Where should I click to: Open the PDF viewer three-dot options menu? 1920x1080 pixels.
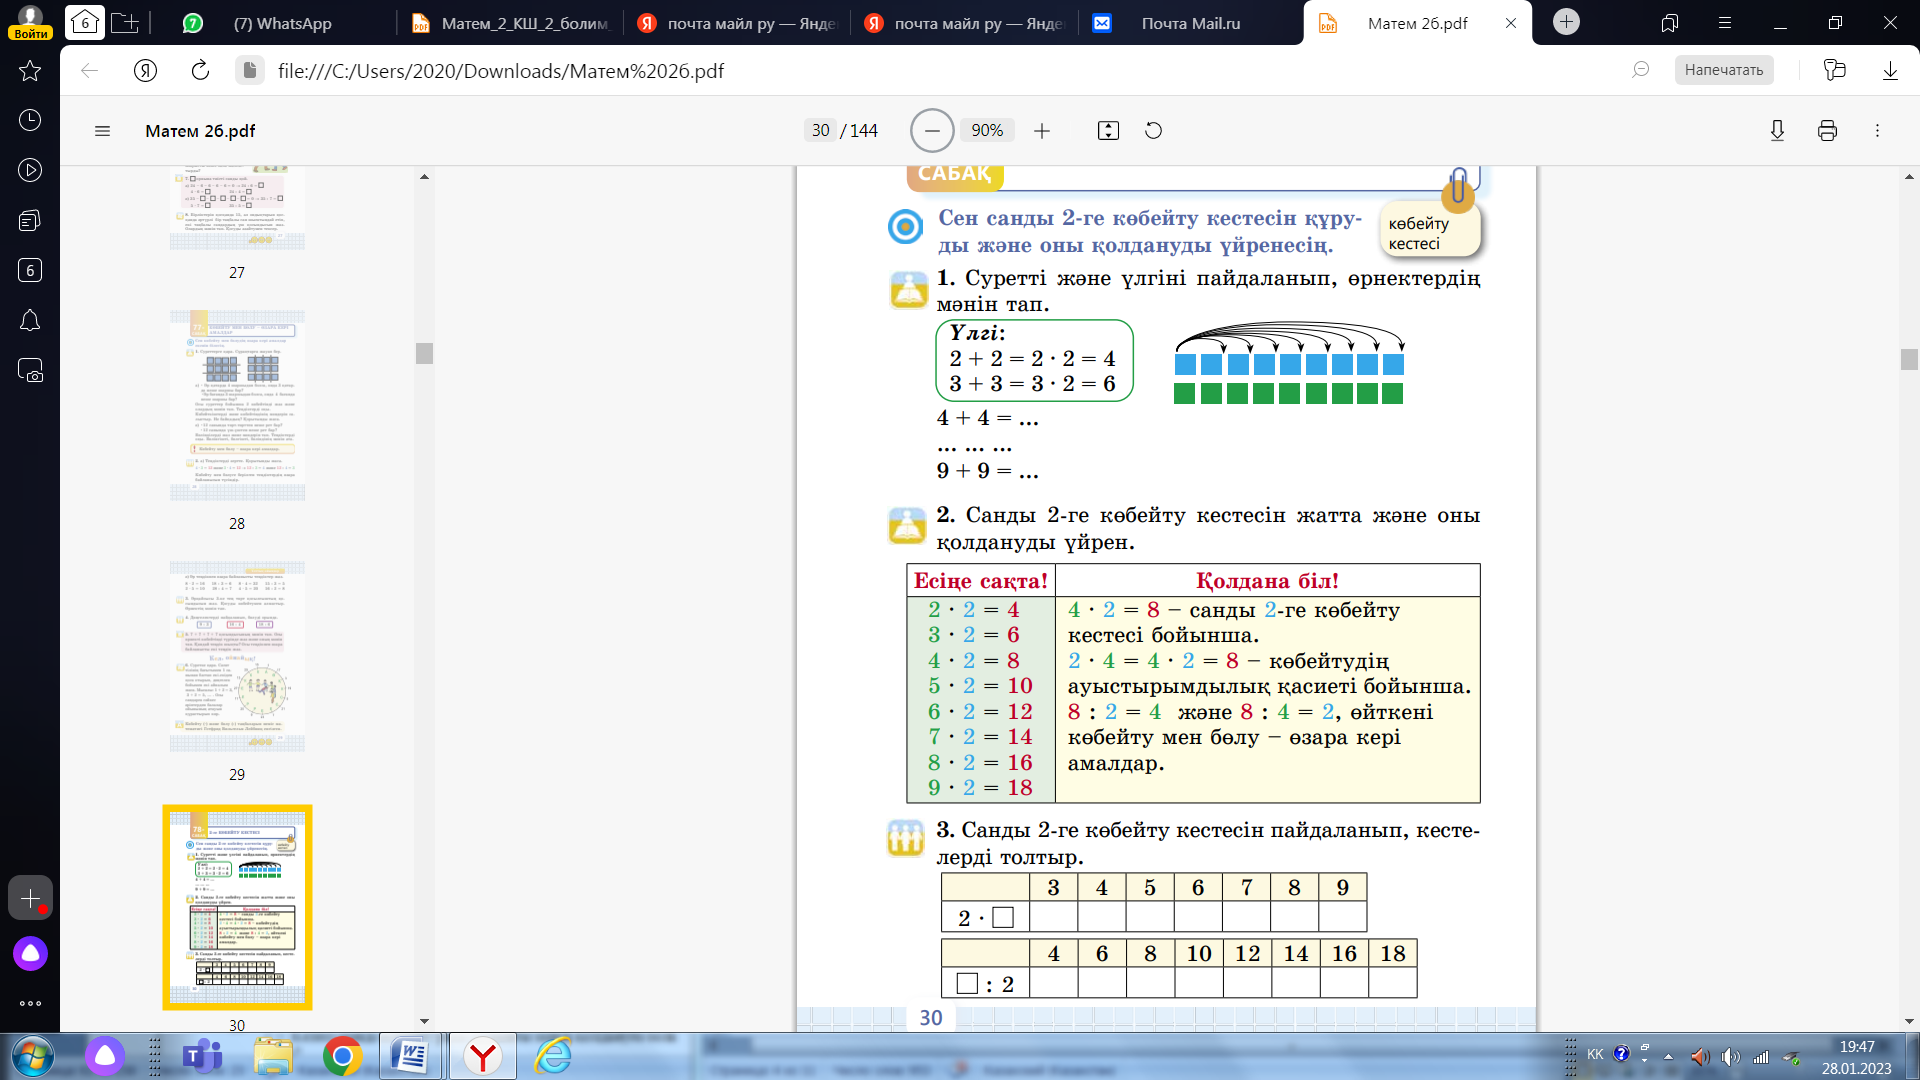click(x=1877, y=131)
